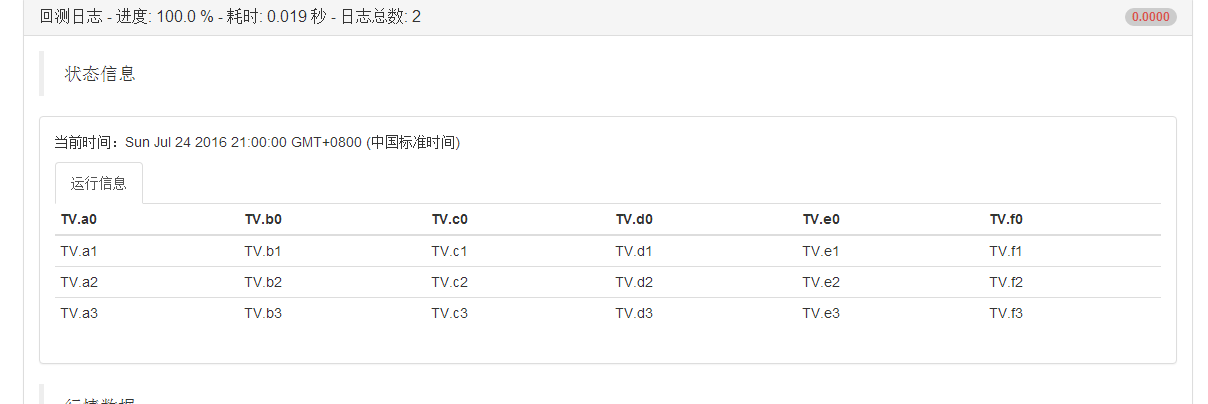Click the 回测日志 panel header text
The height and width of the screenshot is (404, 1208).
point(230,17)
